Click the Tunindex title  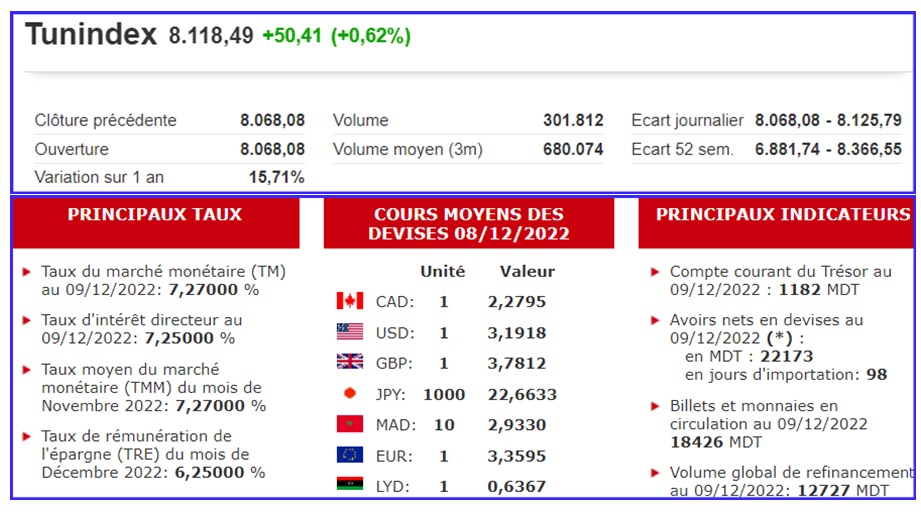[91, 34]
